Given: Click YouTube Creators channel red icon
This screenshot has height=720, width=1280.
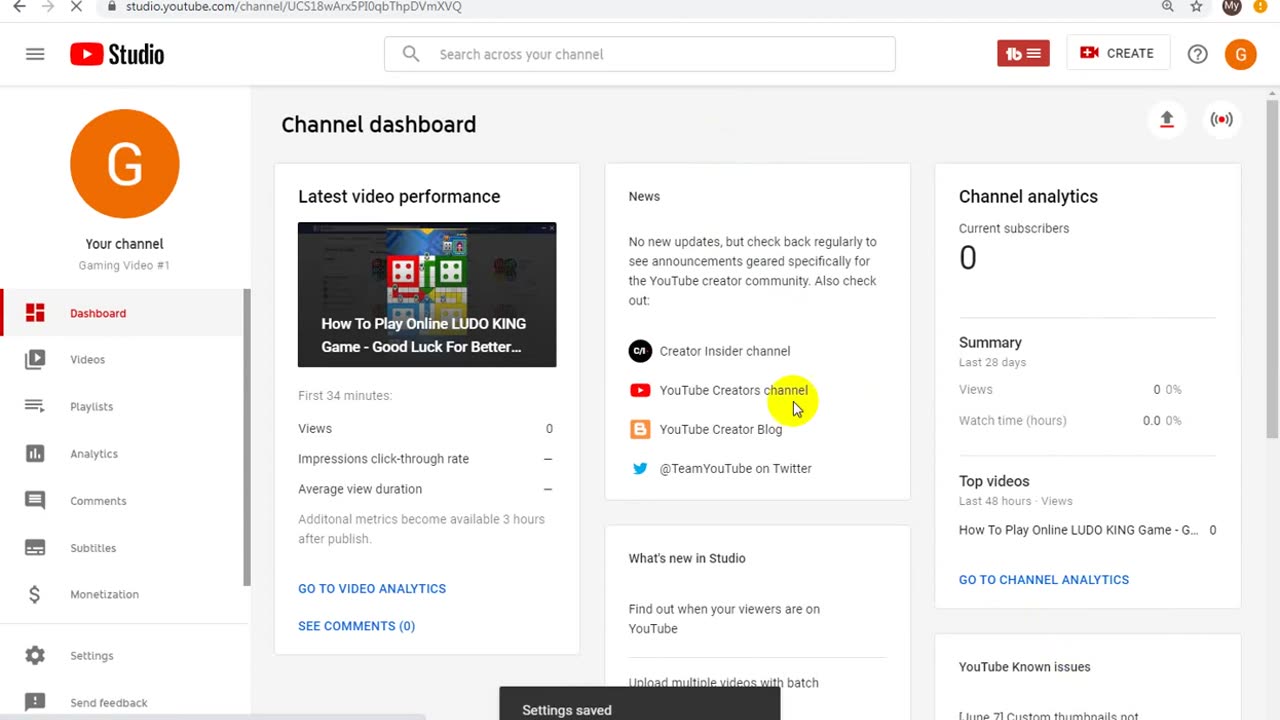Looking at the screenshot, I should tap(640, 390).
